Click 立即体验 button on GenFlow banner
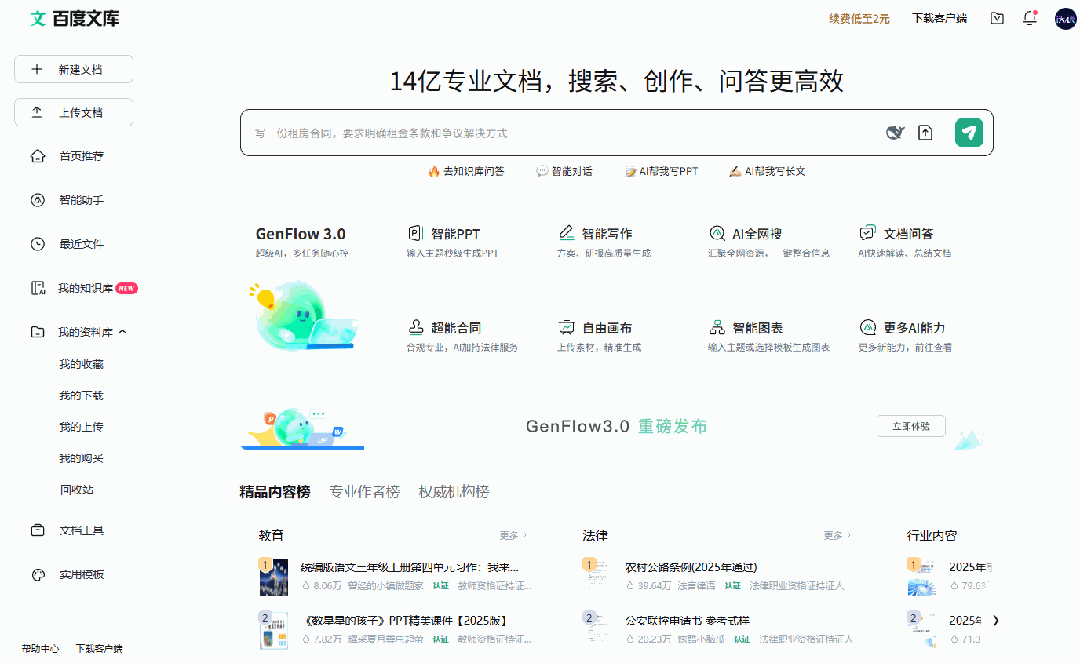Screen dimensions: 1080x663 click(x=911, y=426)
